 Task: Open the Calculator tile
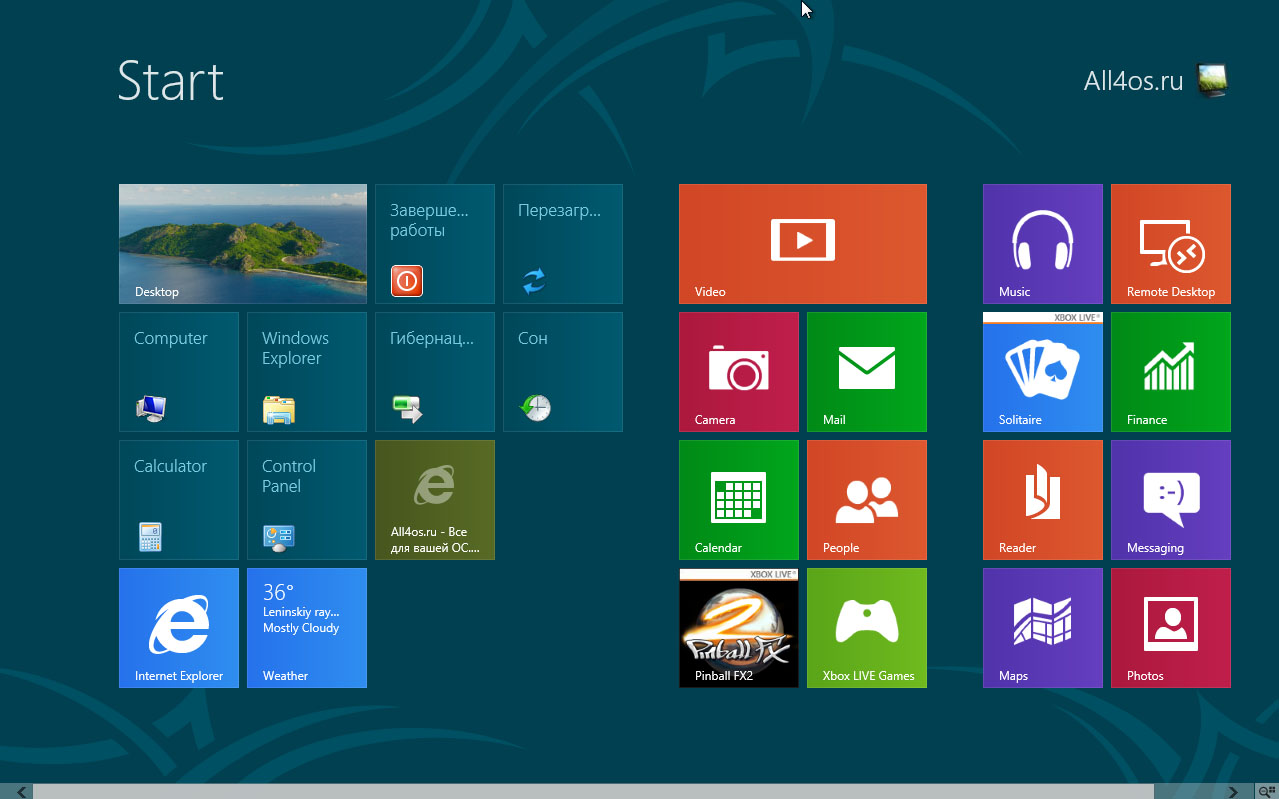(179, 500)
